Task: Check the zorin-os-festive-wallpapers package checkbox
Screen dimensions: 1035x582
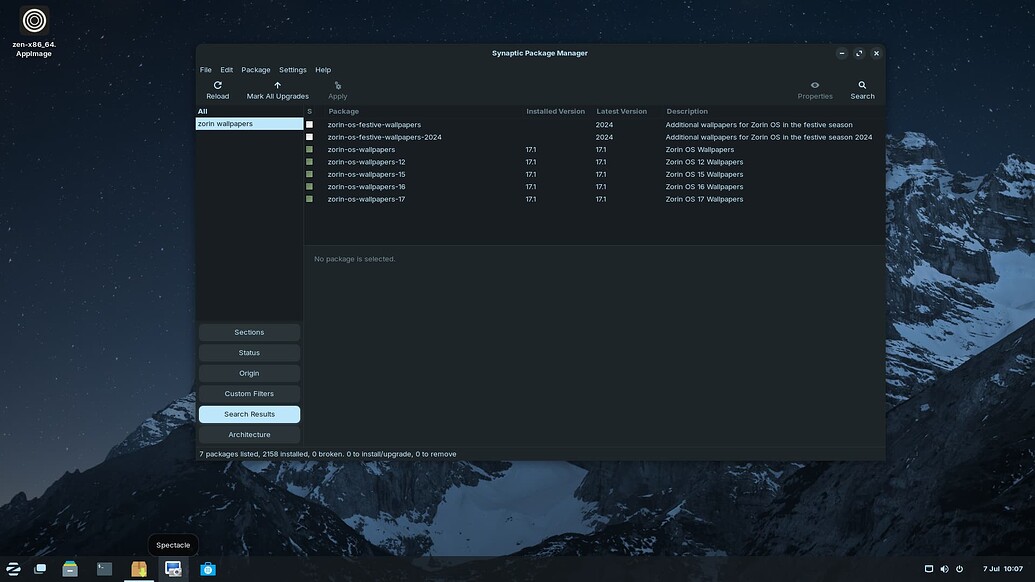Action: 309,124
